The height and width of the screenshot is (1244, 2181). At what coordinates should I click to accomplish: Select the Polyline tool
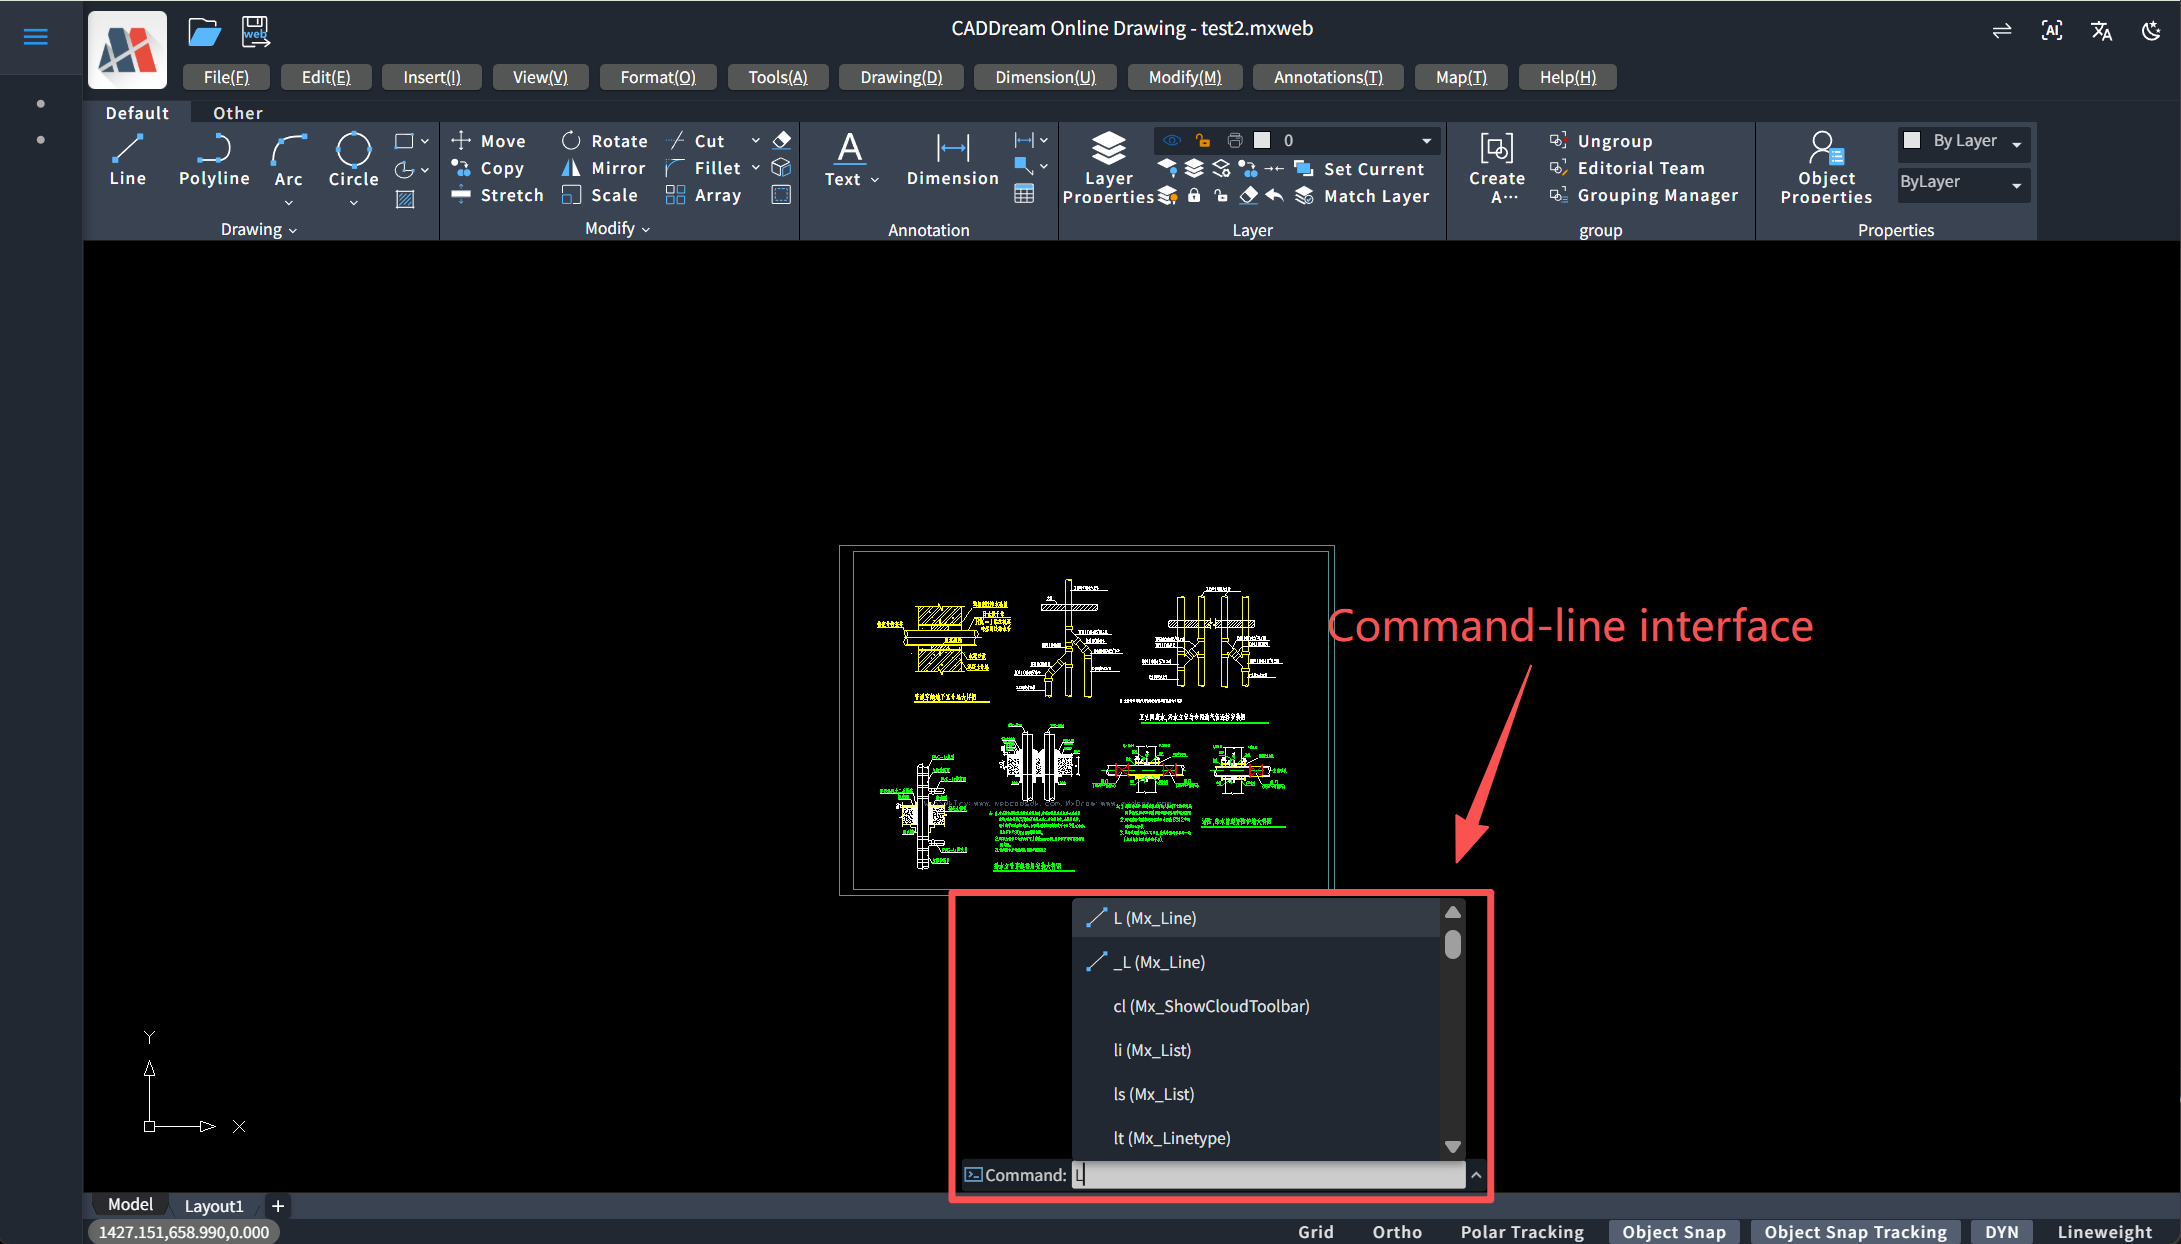pos(214,160)
